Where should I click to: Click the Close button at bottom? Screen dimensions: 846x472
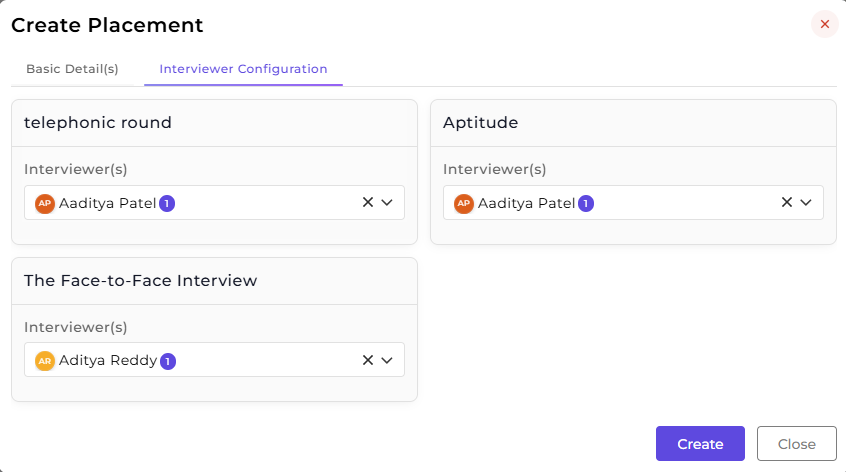pos(796,443)
